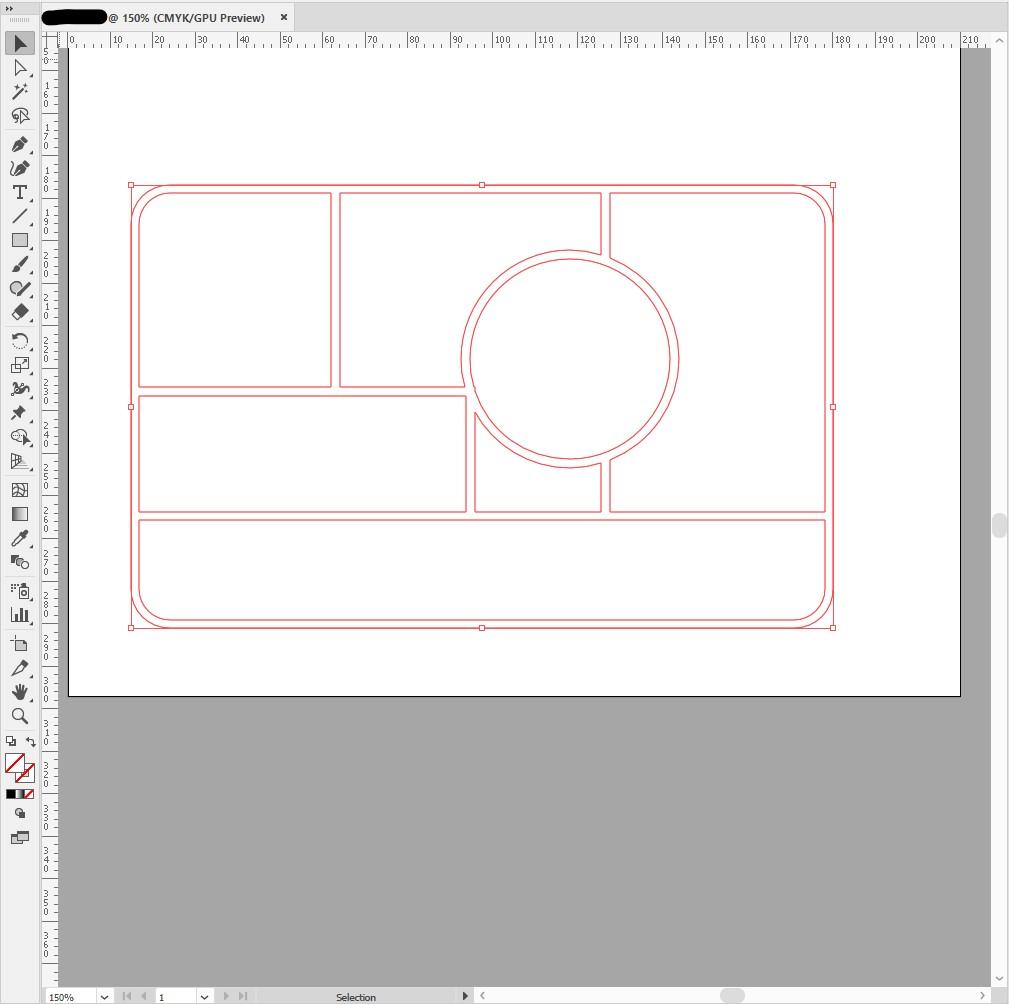
Task: Select the Curvature tool
Action: point(20,169)
